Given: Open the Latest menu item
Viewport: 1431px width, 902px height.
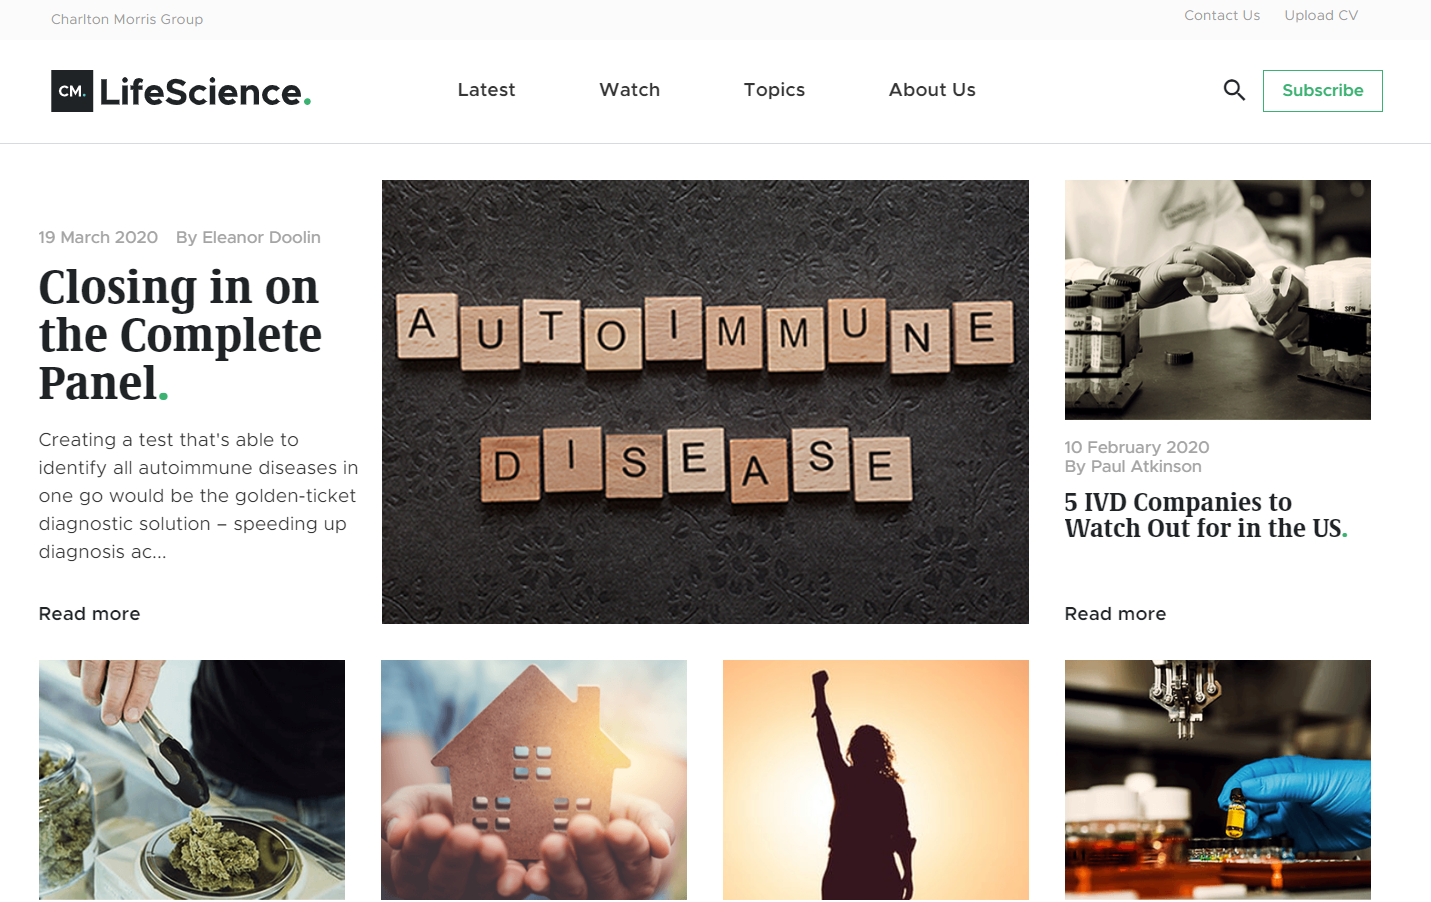Looking at the screenshot, I should pos(486,90).
